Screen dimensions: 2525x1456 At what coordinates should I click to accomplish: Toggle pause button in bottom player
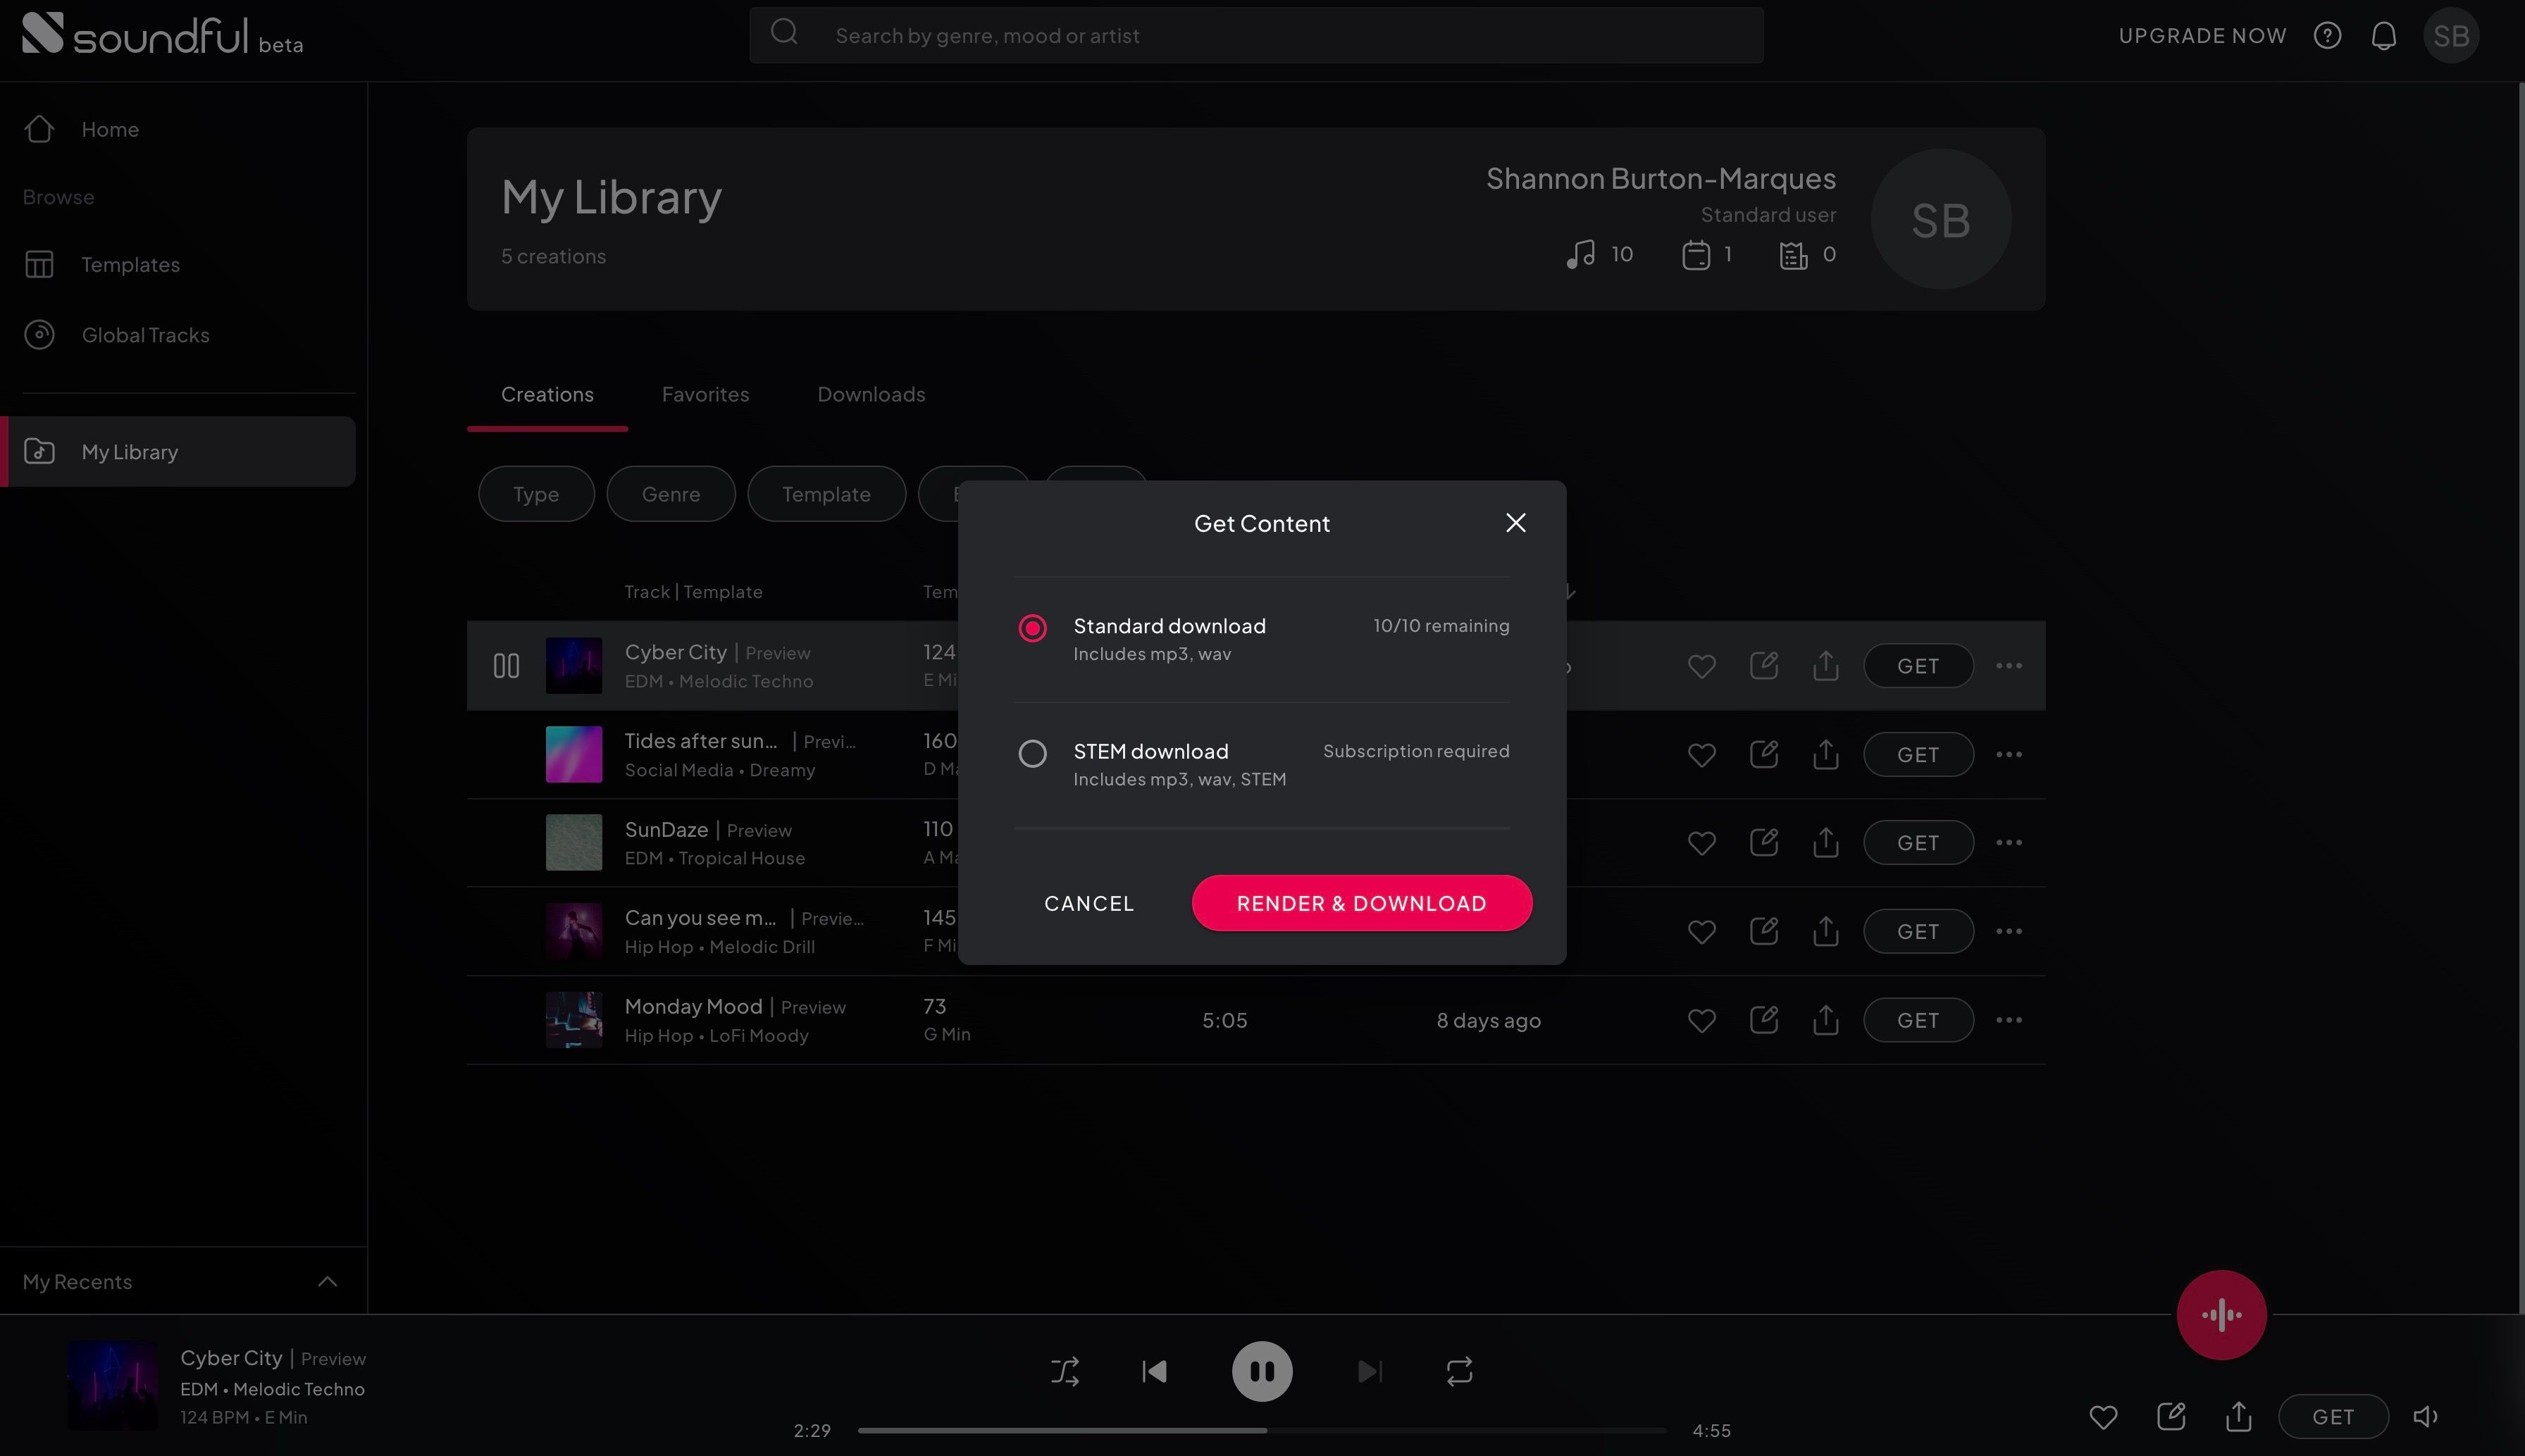[x=1261, y=1369]
